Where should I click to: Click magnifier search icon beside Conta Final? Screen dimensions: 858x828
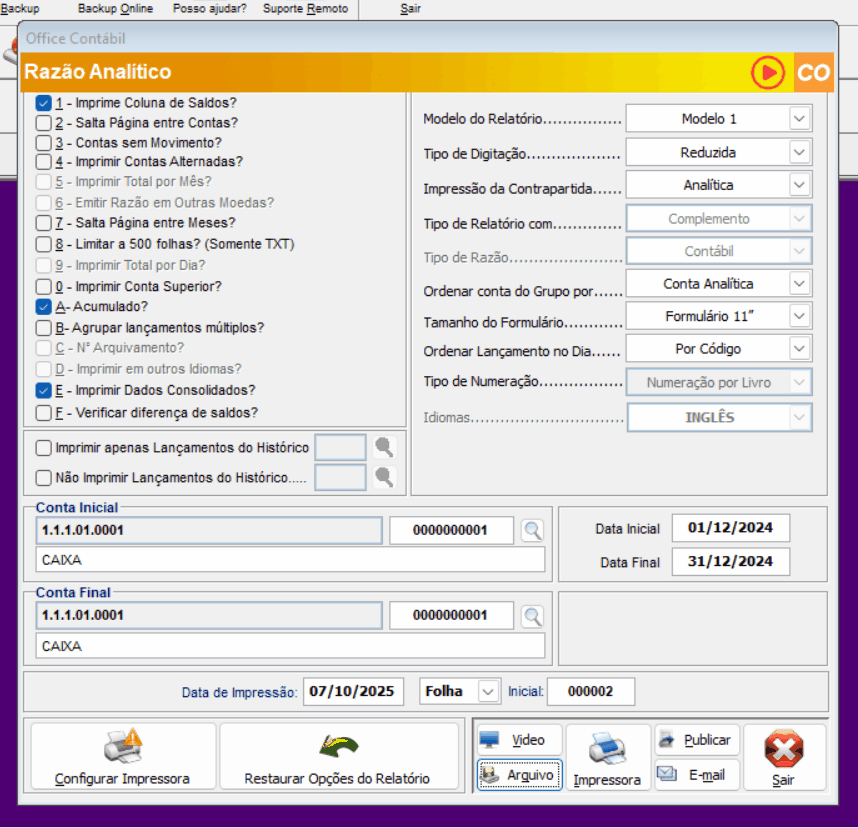coord(532,616)
